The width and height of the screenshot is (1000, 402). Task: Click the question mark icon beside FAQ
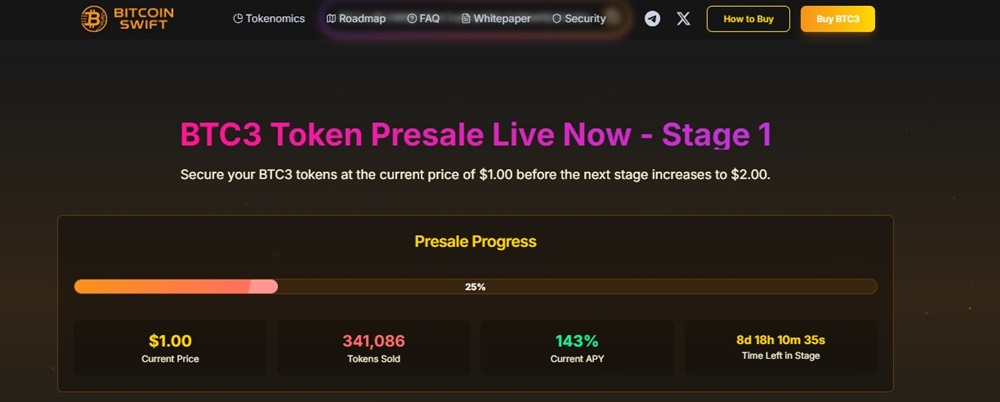point(412,19)
